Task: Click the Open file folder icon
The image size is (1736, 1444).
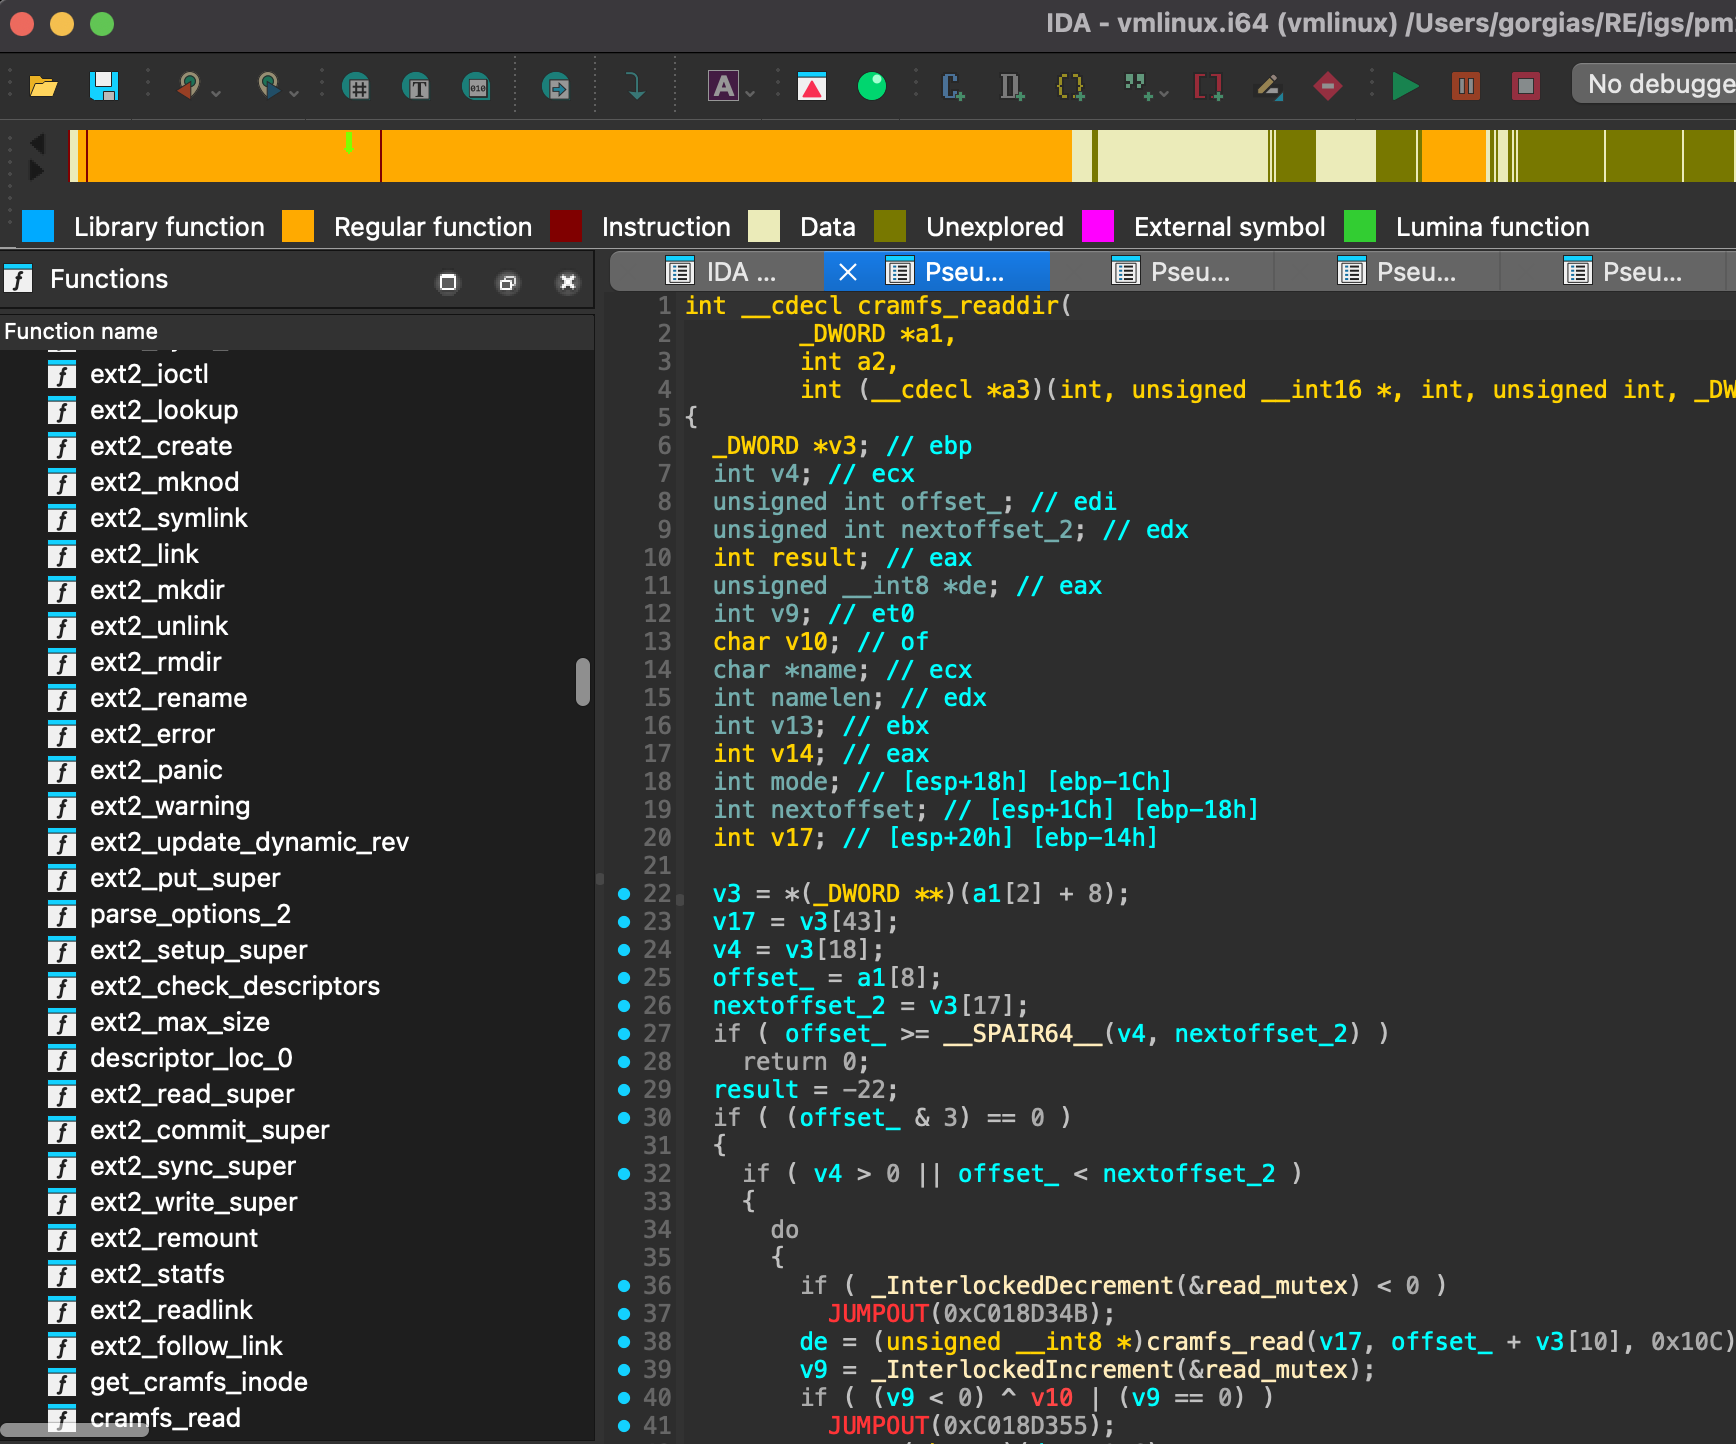Action: tap(43, 87)
